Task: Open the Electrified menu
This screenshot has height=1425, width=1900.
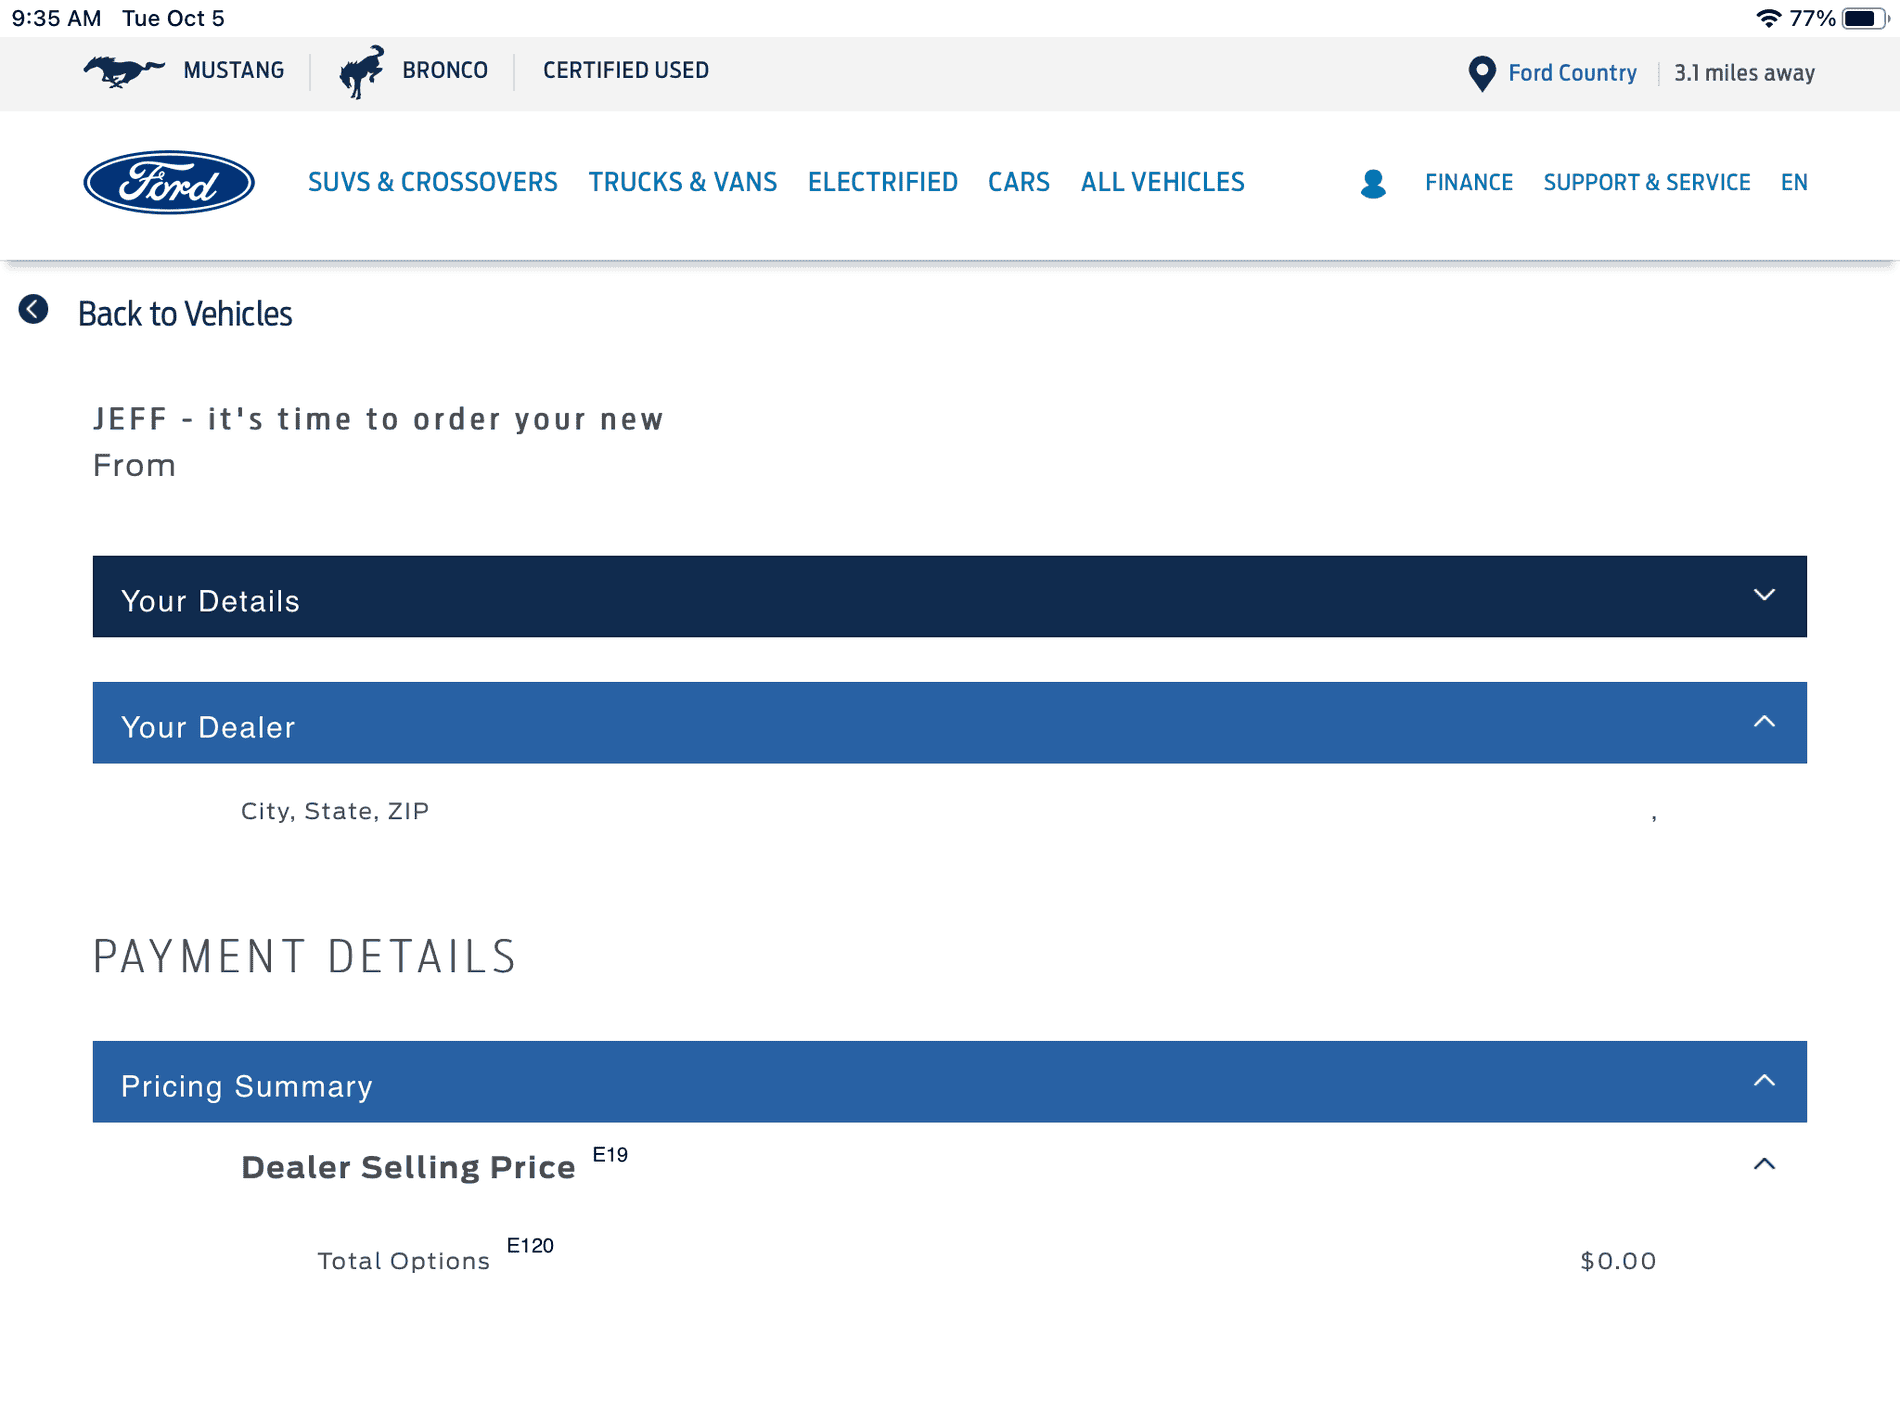Action: tap(883, 182)
